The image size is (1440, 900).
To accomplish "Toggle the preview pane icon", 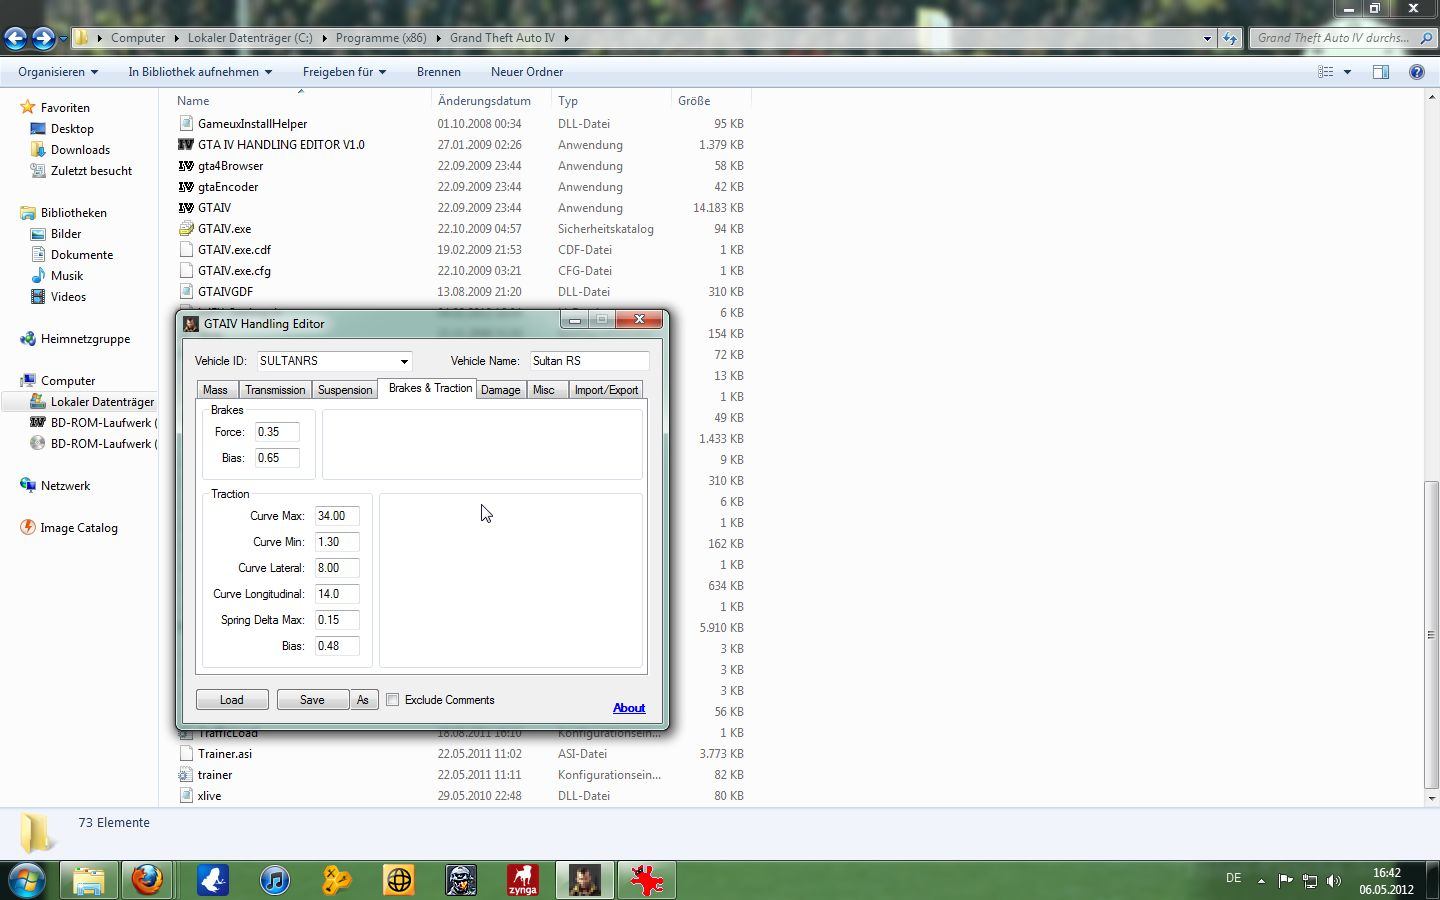I will click(x=1381, y=72).
